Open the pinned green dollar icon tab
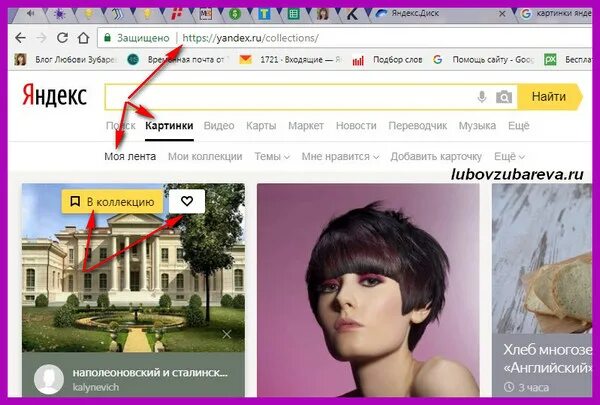The height and width of the screenshot is (405, 600). [x=235, y=15]
